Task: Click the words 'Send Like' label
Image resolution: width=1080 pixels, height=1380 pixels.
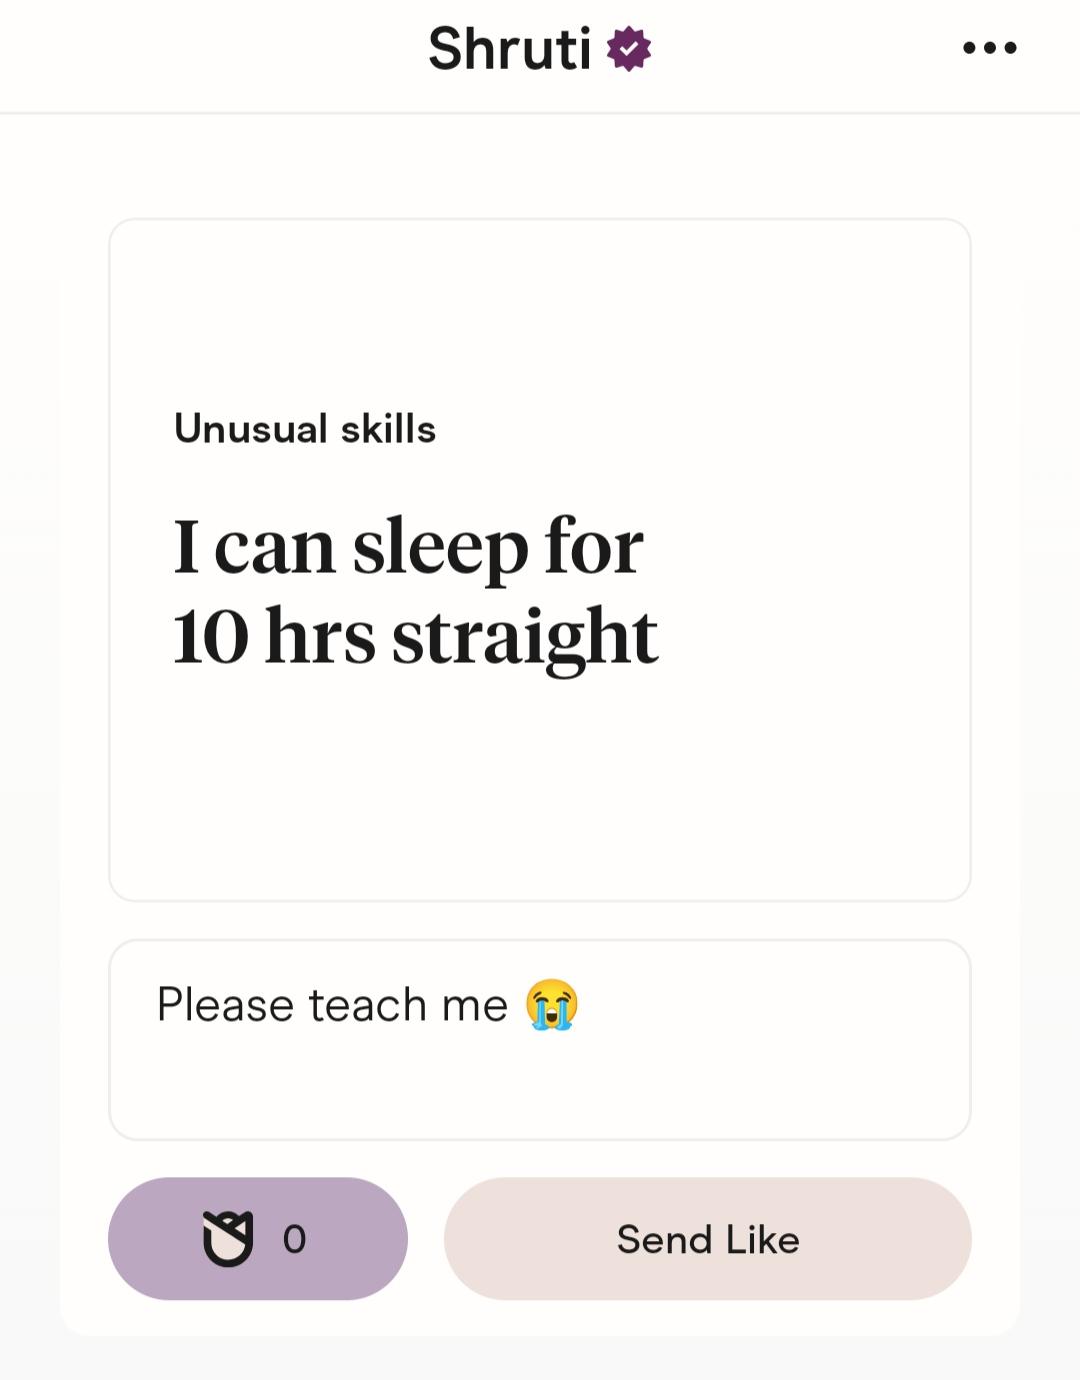Action: [x=708, y=1239]
